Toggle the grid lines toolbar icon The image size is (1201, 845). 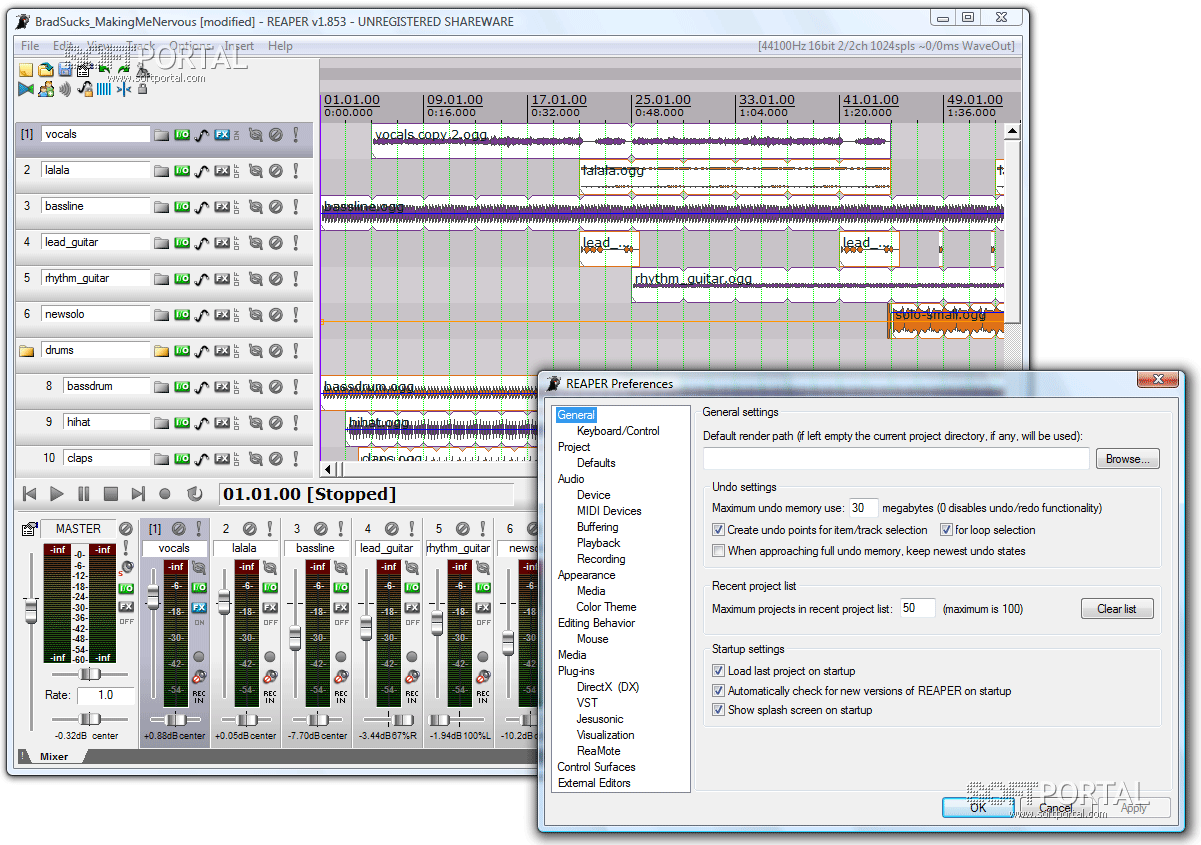point(104,90)
